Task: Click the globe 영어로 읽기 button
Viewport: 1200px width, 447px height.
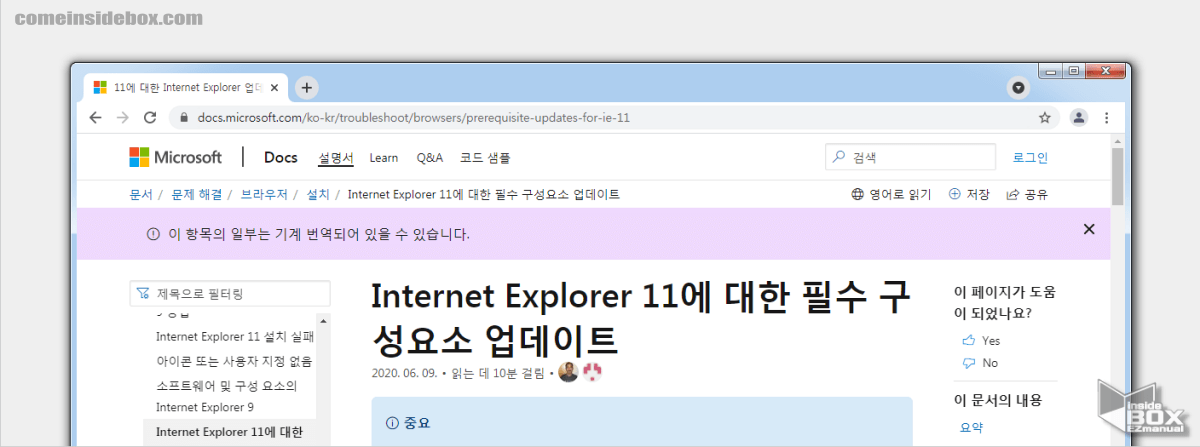Action: pos(891,194)
